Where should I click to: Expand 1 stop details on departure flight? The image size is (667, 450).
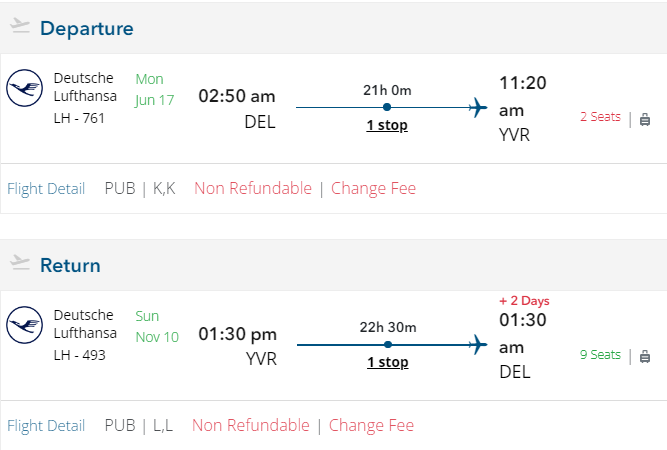pos(387,125)
